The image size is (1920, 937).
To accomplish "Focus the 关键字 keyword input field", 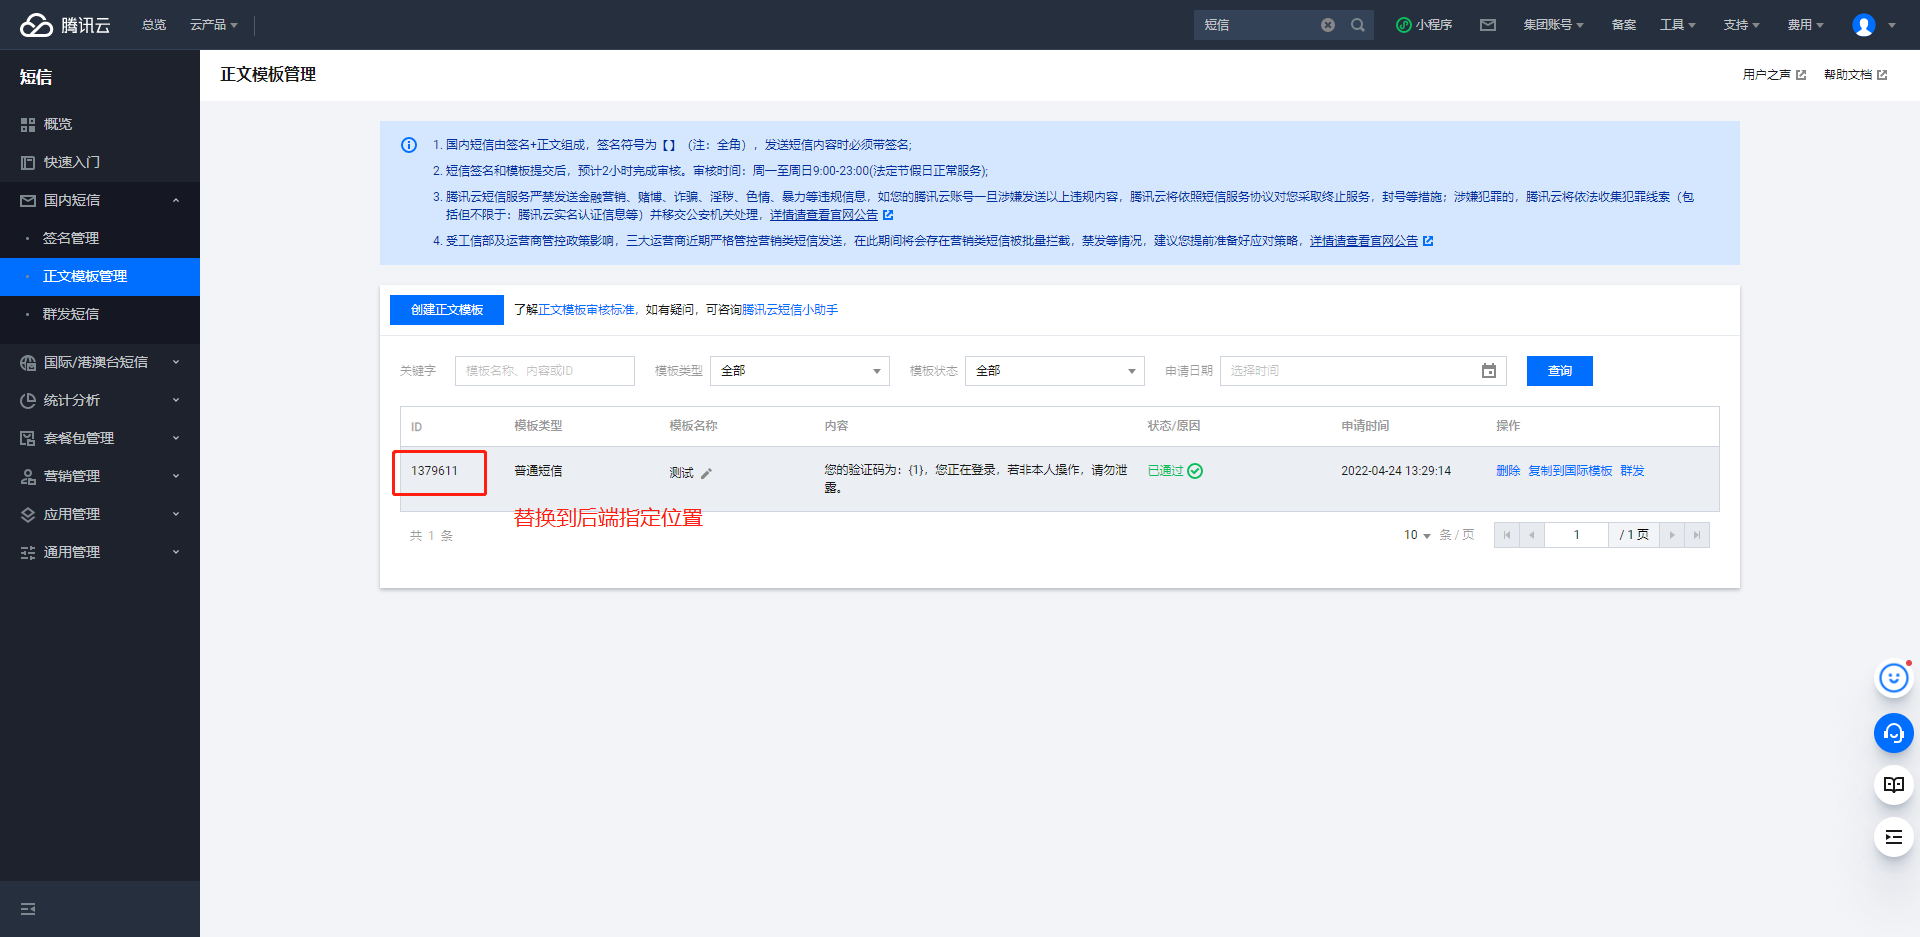I will 544,371.
